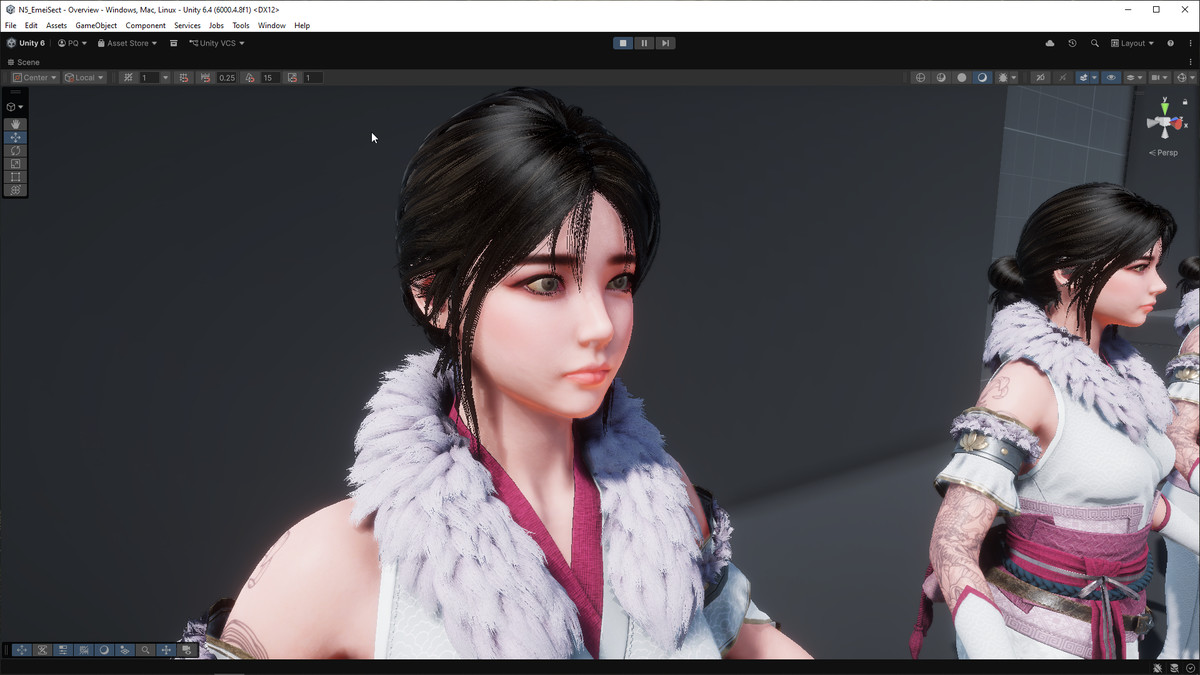Open the Unity VCS dropdown
1200x675 pixels.
click(217, 43)
